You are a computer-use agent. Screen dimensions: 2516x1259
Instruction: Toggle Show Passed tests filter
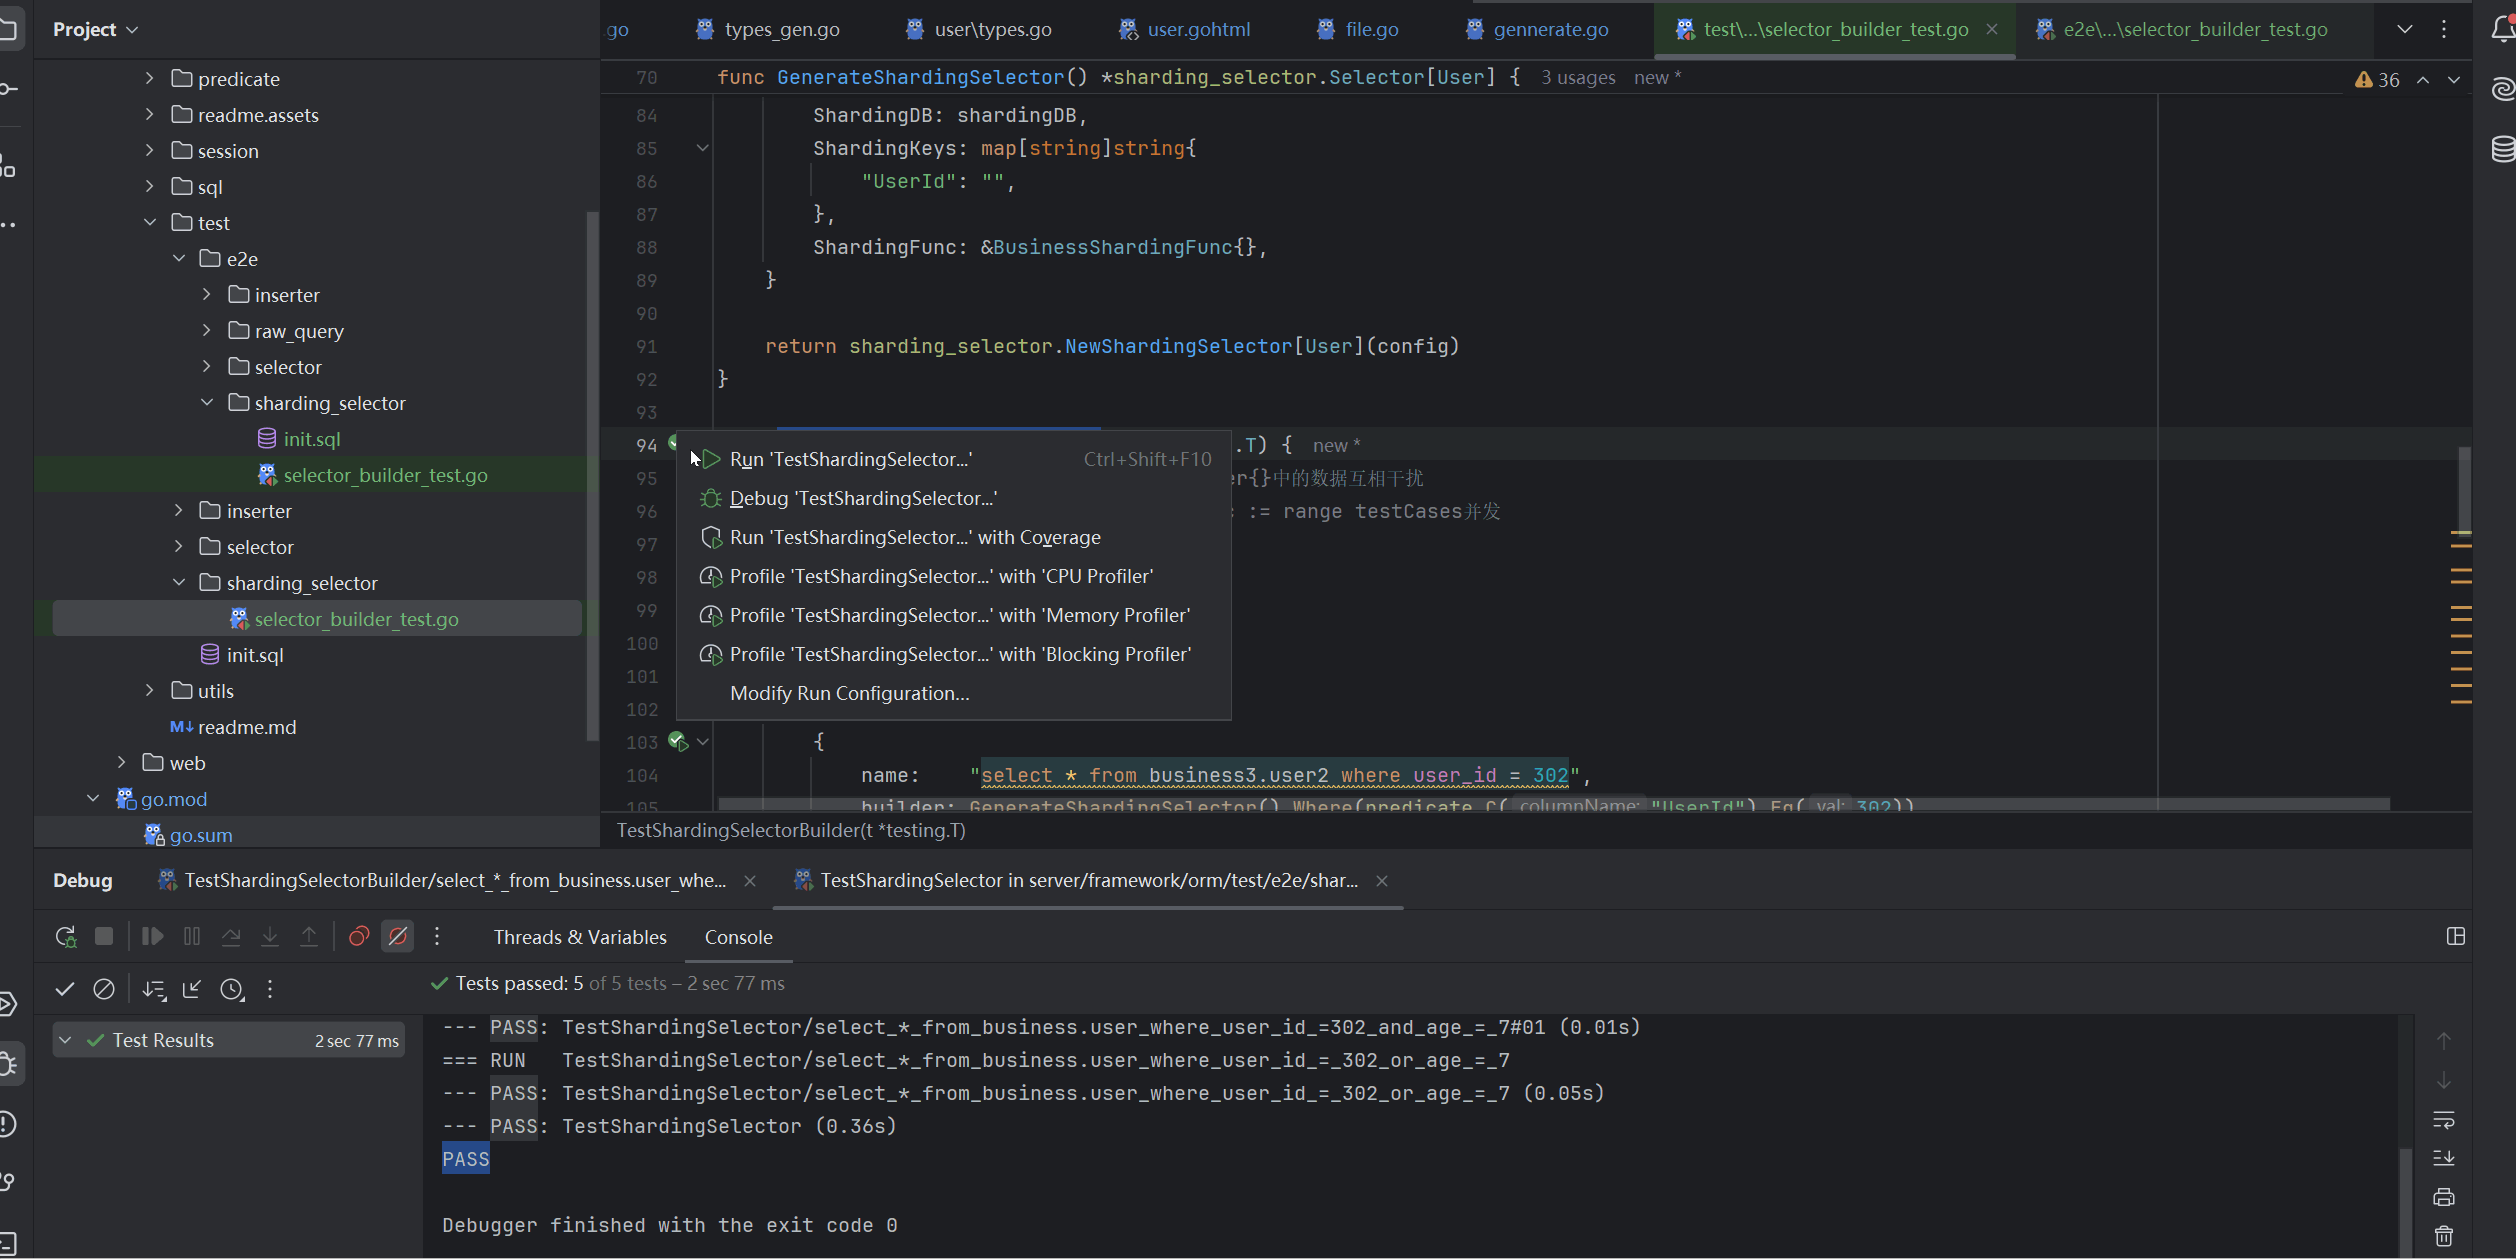click(65, 989)
